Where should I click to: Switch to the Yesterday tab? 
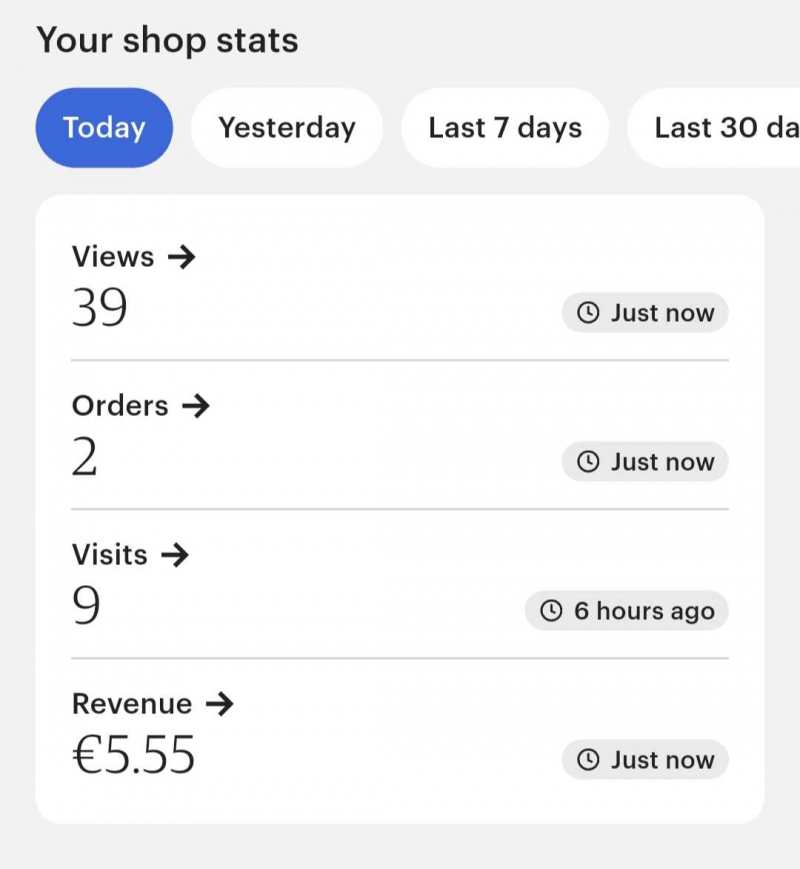pyautogui.click(x=287, y=128)
